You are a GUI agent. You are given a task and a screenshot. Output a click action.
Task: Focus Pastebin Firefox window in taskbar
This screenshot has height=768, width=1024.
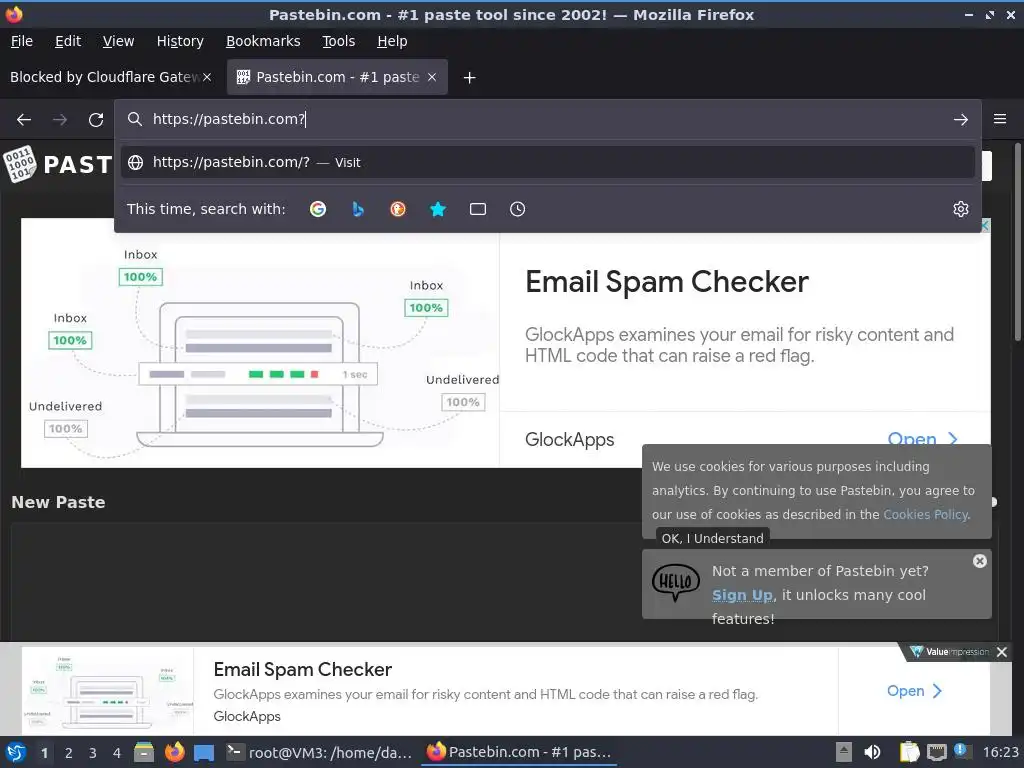pyautogui.click(x=519, y=752)
